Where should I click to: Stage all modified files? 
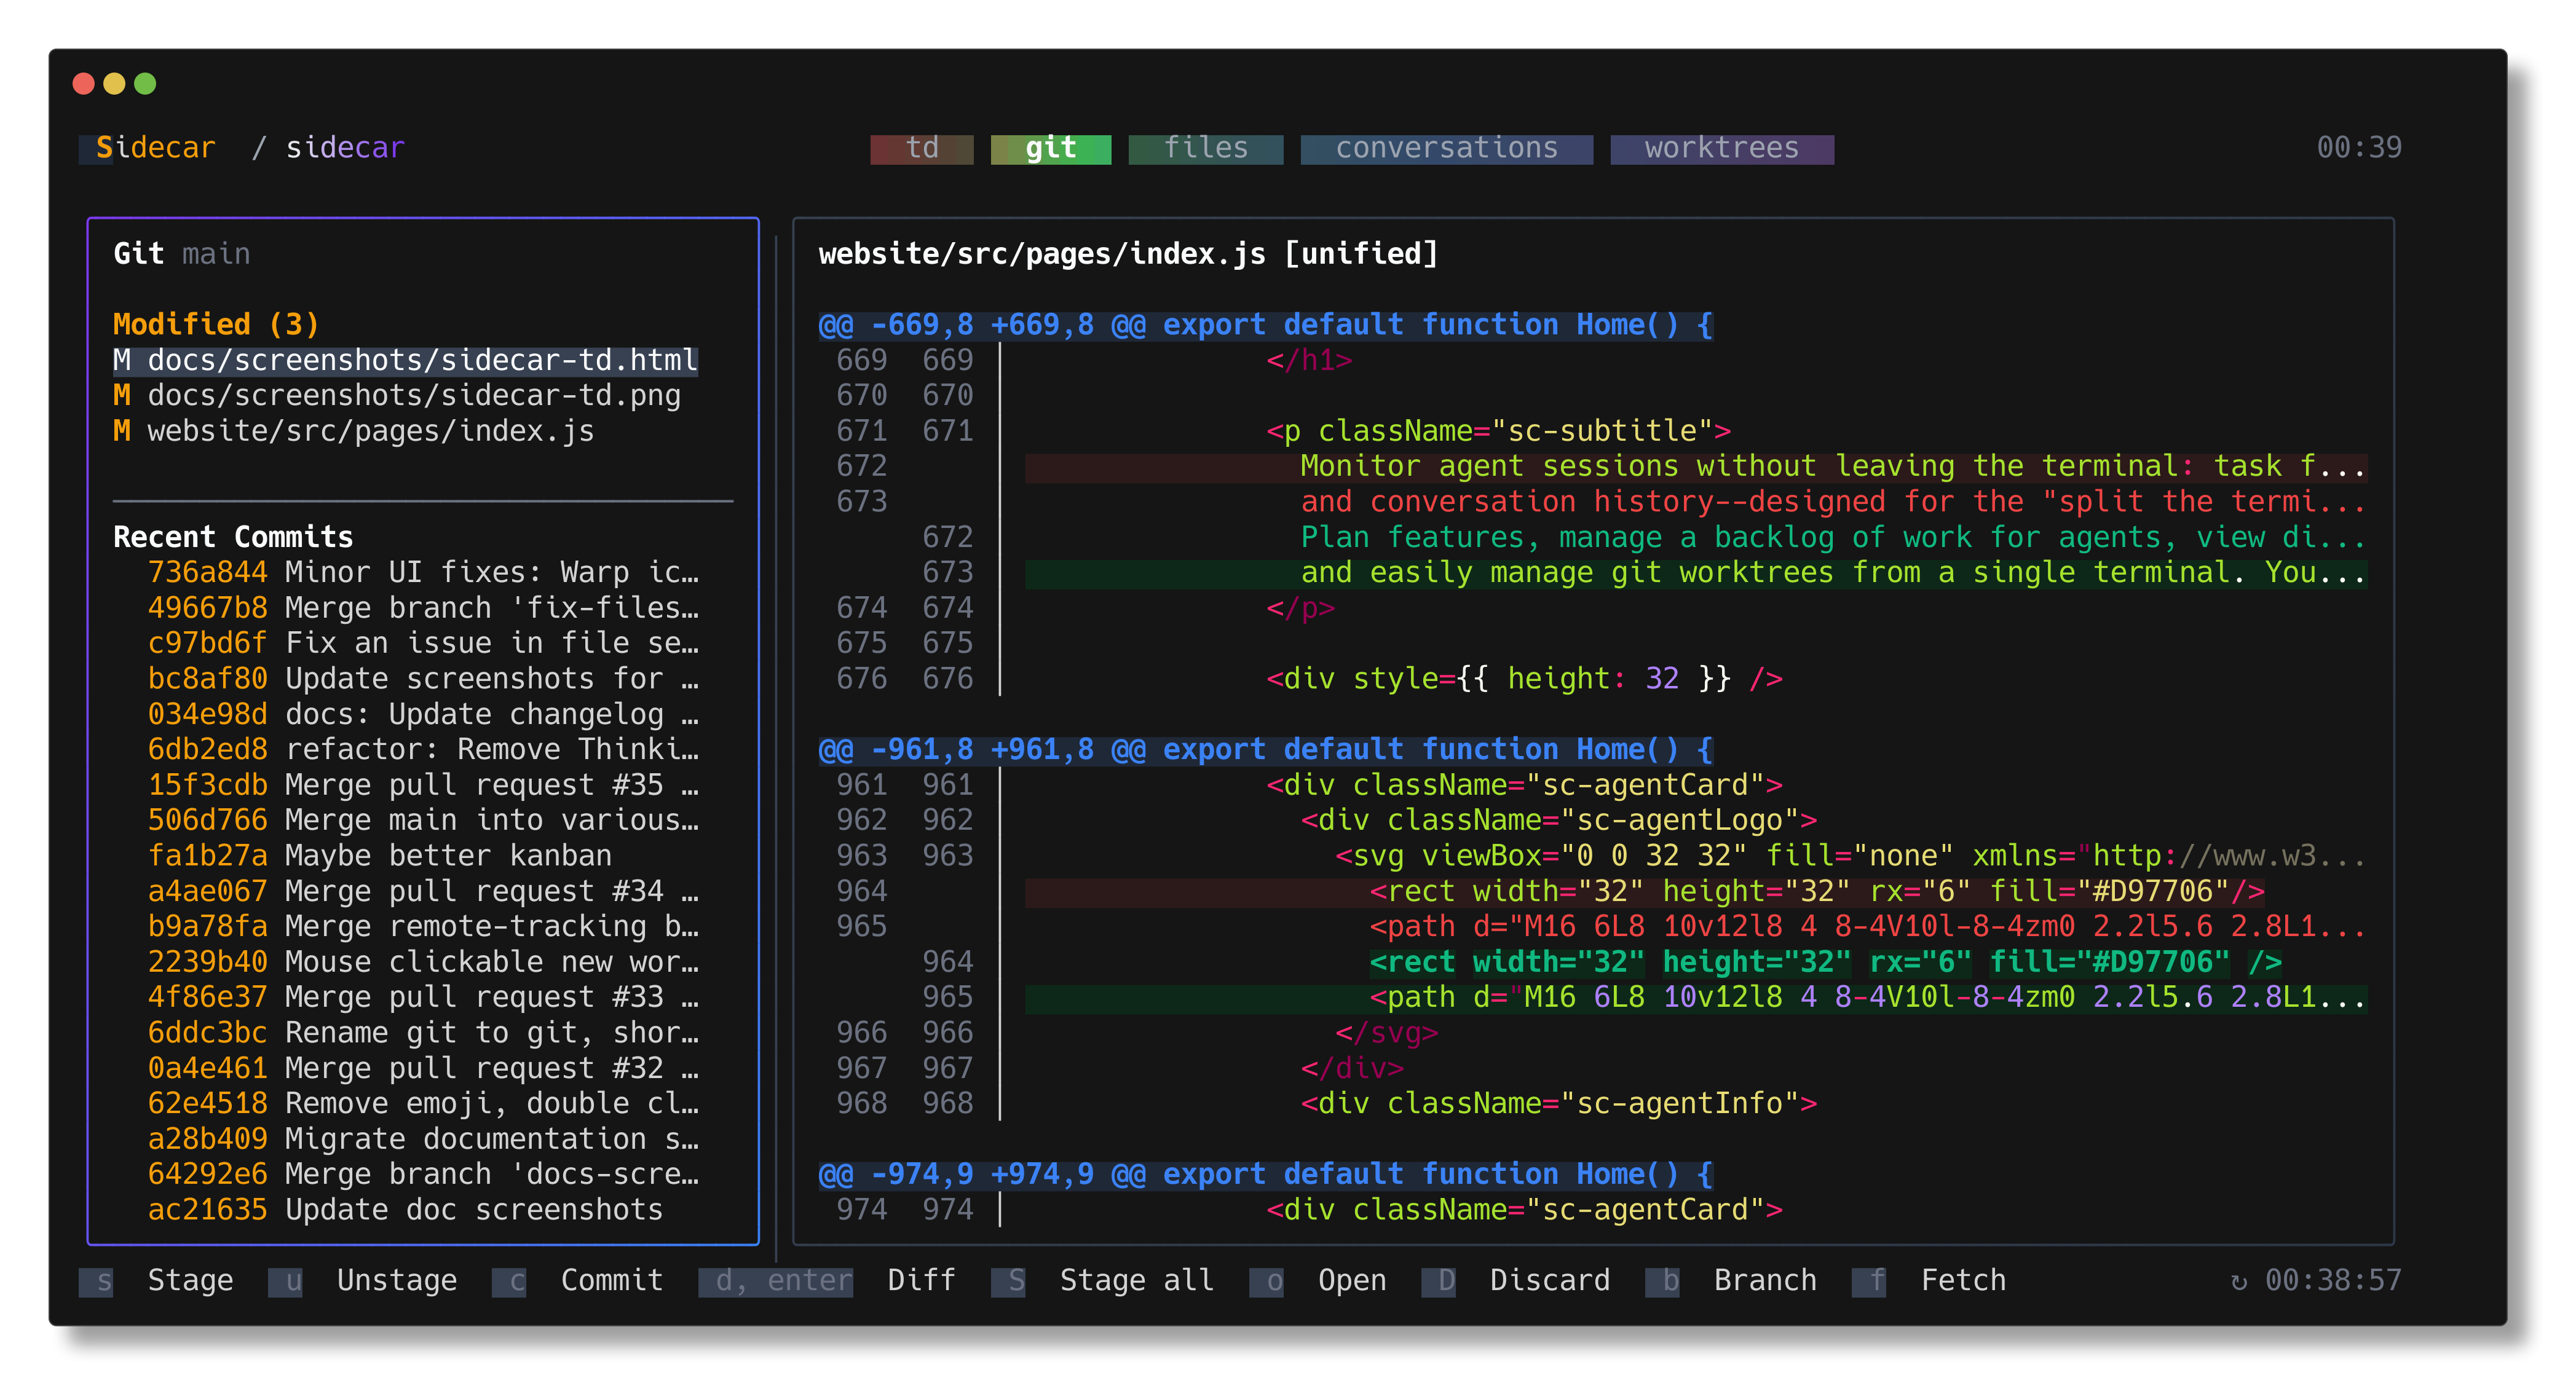coord(1137,1280)
